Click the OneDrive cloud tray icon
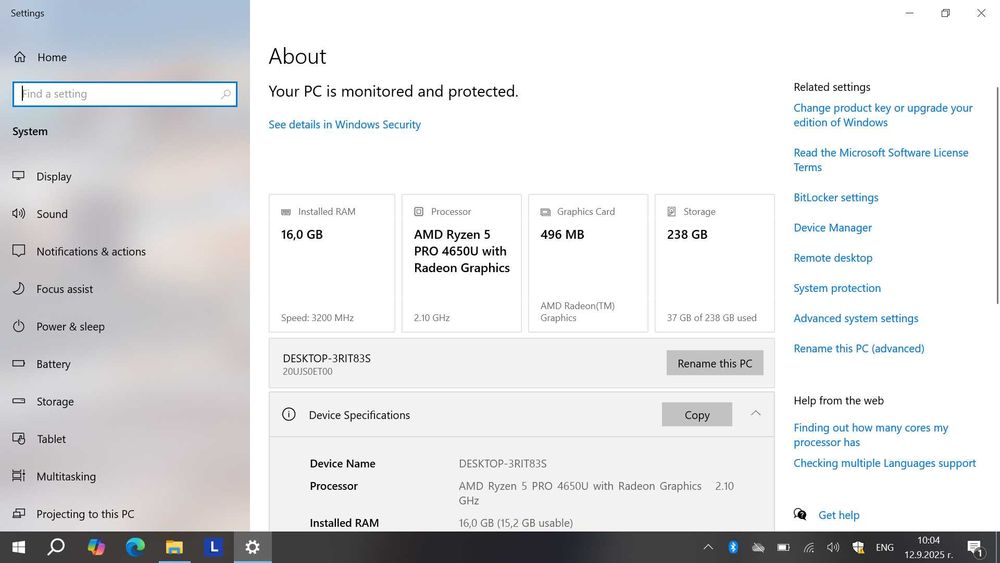 (x=758, y=547)
